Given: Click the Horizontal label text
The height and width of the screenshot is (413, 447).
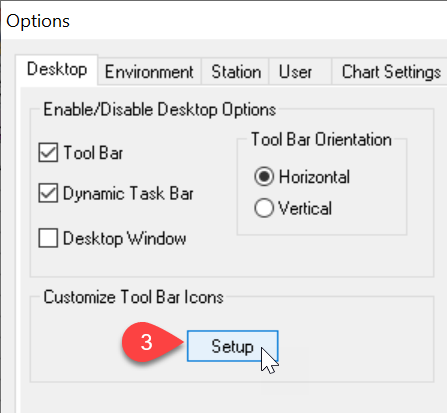Looking at the screenshot, I should pos(314,177).
